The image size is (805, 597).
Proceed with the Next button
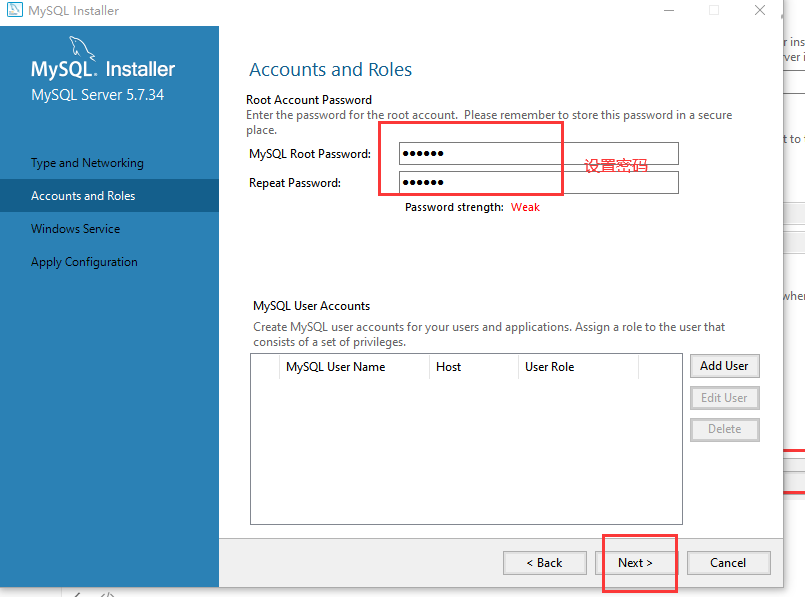click(x=636, y=563)
